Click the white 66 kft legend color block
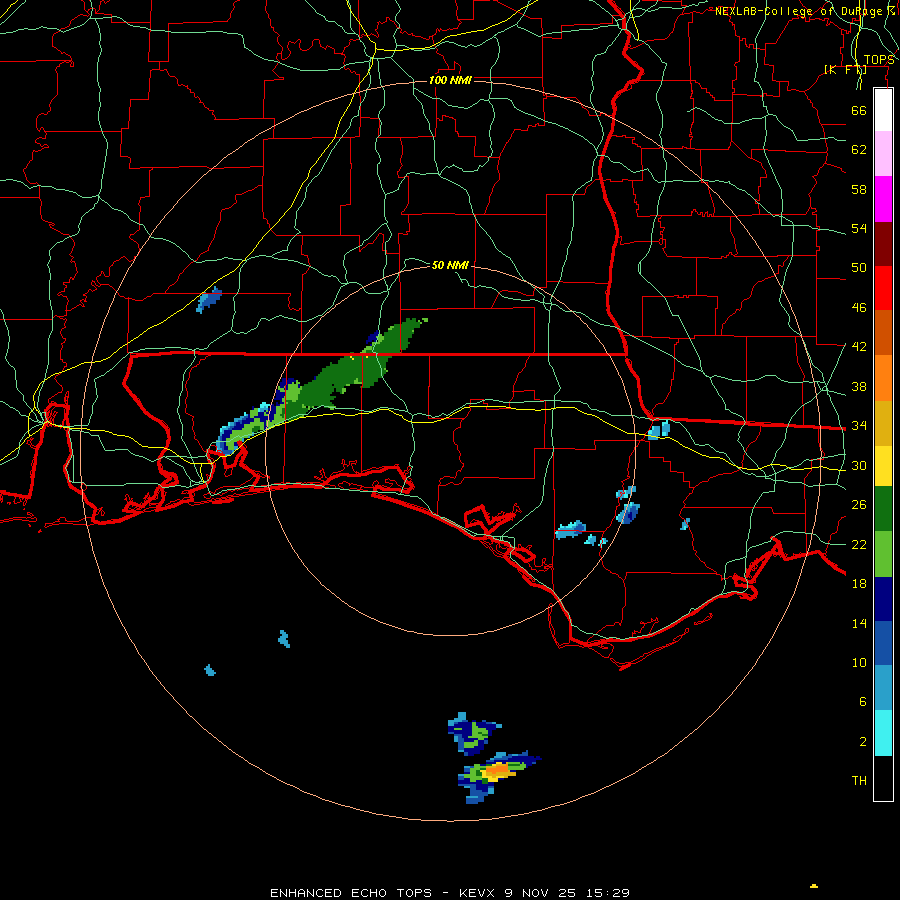 pyautogui.click(x=883, y=110)
